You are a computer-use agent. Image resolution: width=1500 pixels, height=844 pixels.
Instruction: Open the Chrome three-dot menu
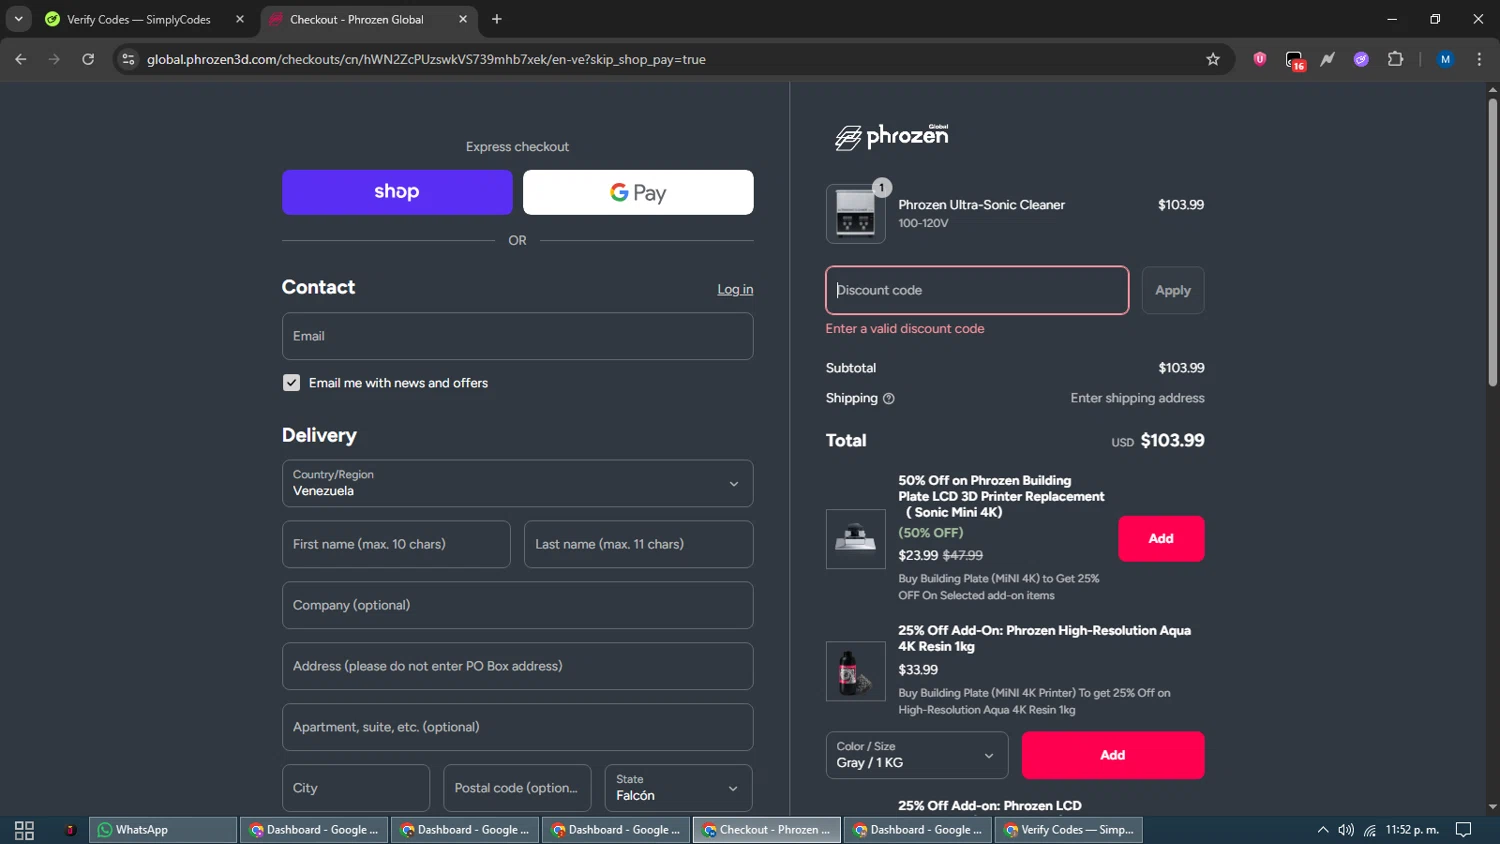click(1479, 59)
